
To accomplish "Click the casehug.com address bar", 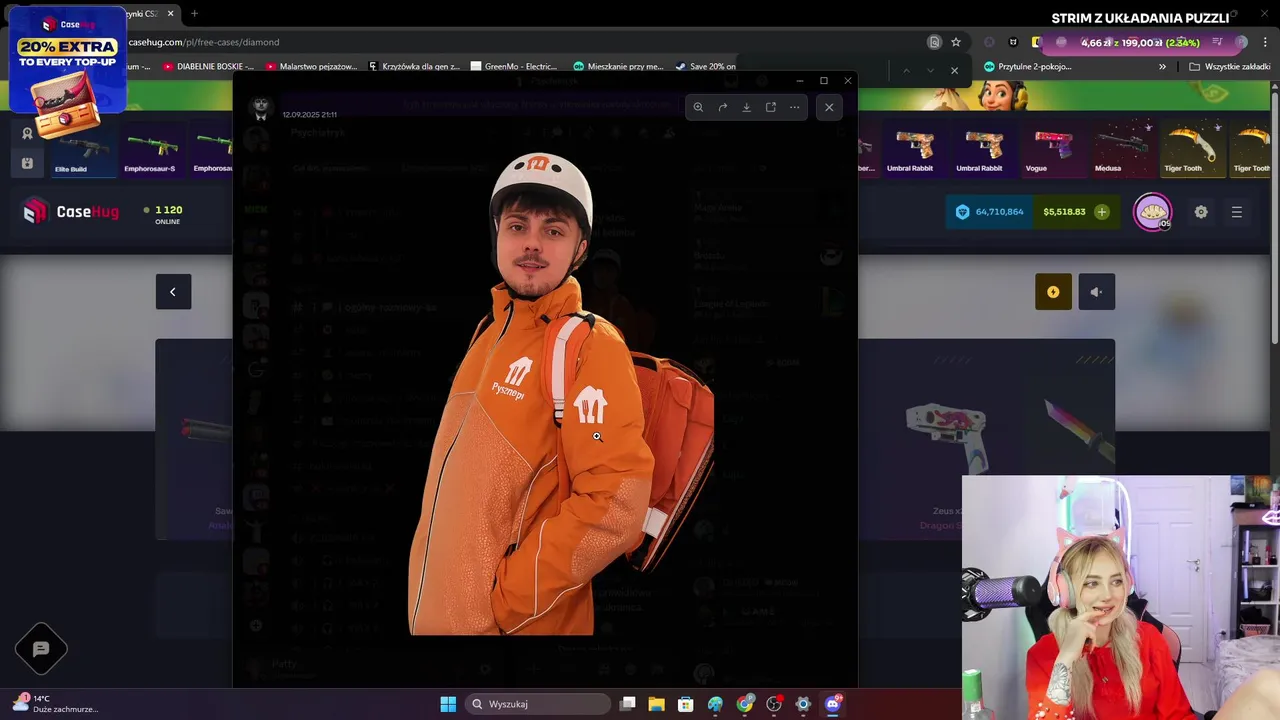I will coord(520,42).
